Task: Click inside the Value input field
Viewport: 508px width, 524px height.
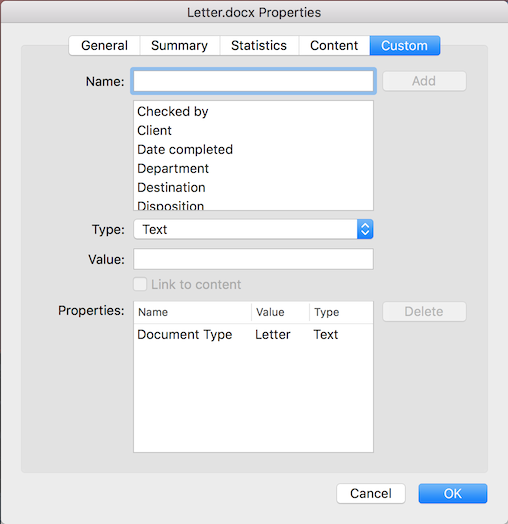Action: click(253, 259)
